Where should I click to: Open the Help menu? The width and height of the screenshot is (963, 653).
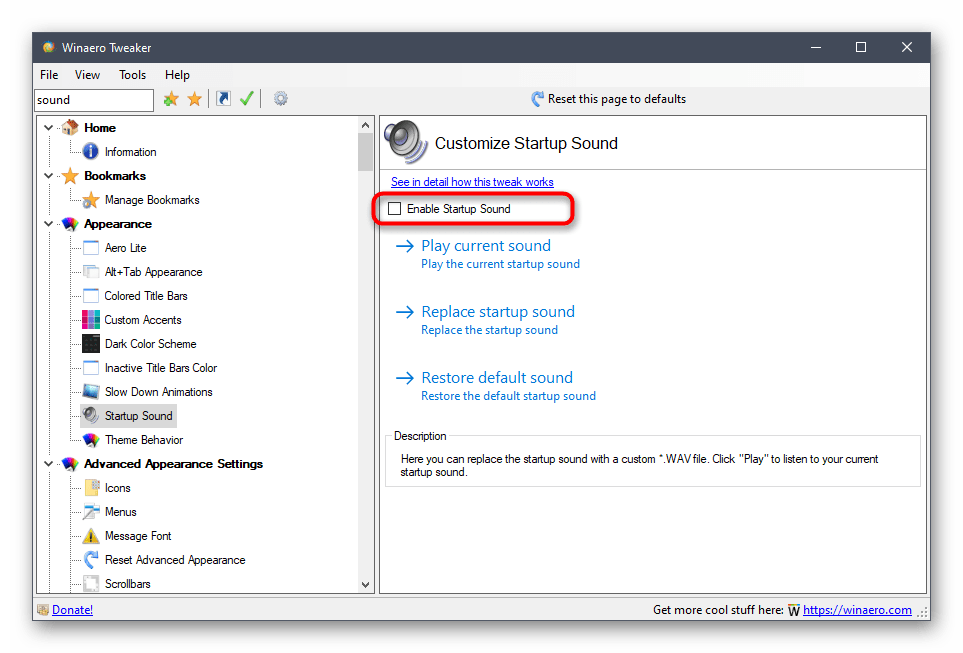tap(177, 75)
